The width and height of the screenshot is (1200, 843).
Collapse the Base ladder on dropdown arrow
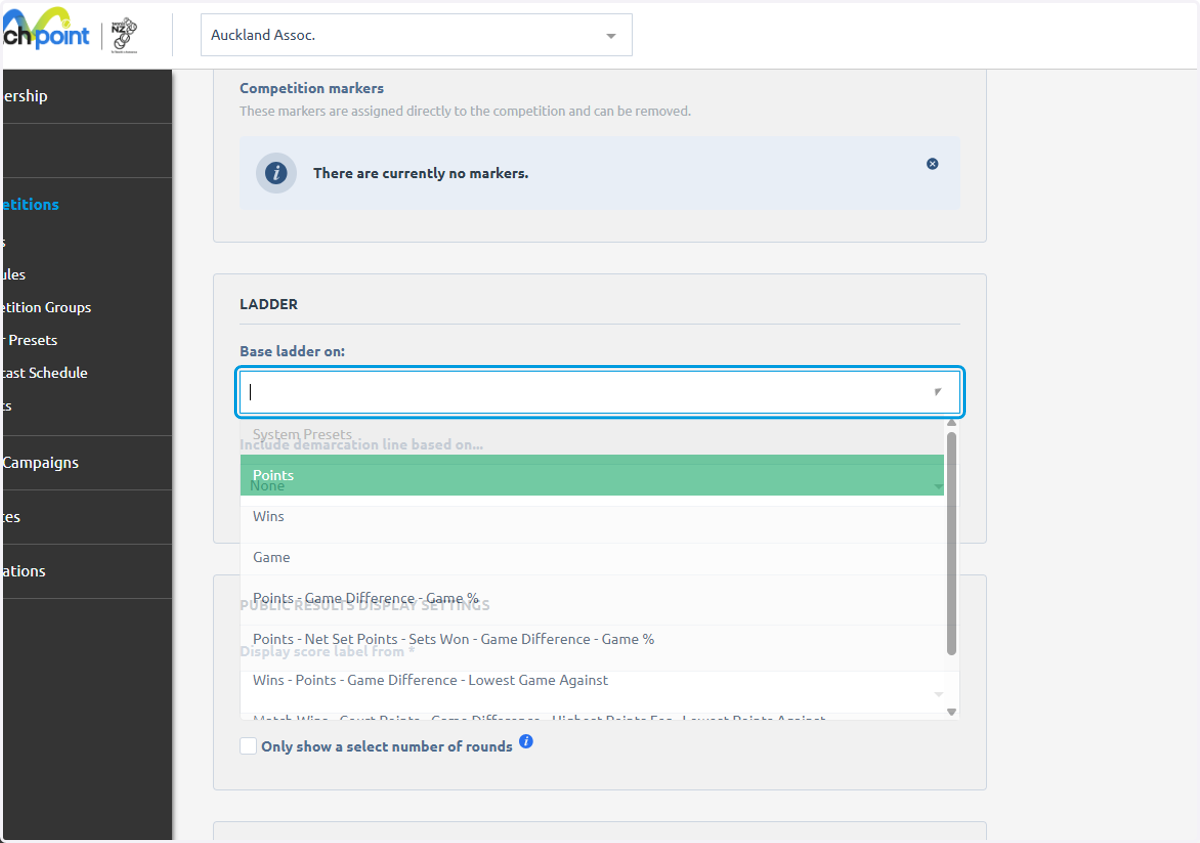click(x=937, y=392)
